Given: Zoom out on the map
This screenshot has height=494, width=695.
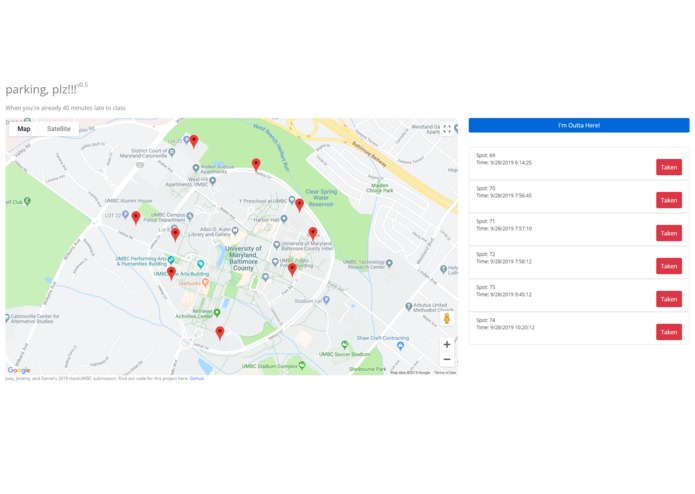Looking at the screenshot, I should click(x=447, y=359).
